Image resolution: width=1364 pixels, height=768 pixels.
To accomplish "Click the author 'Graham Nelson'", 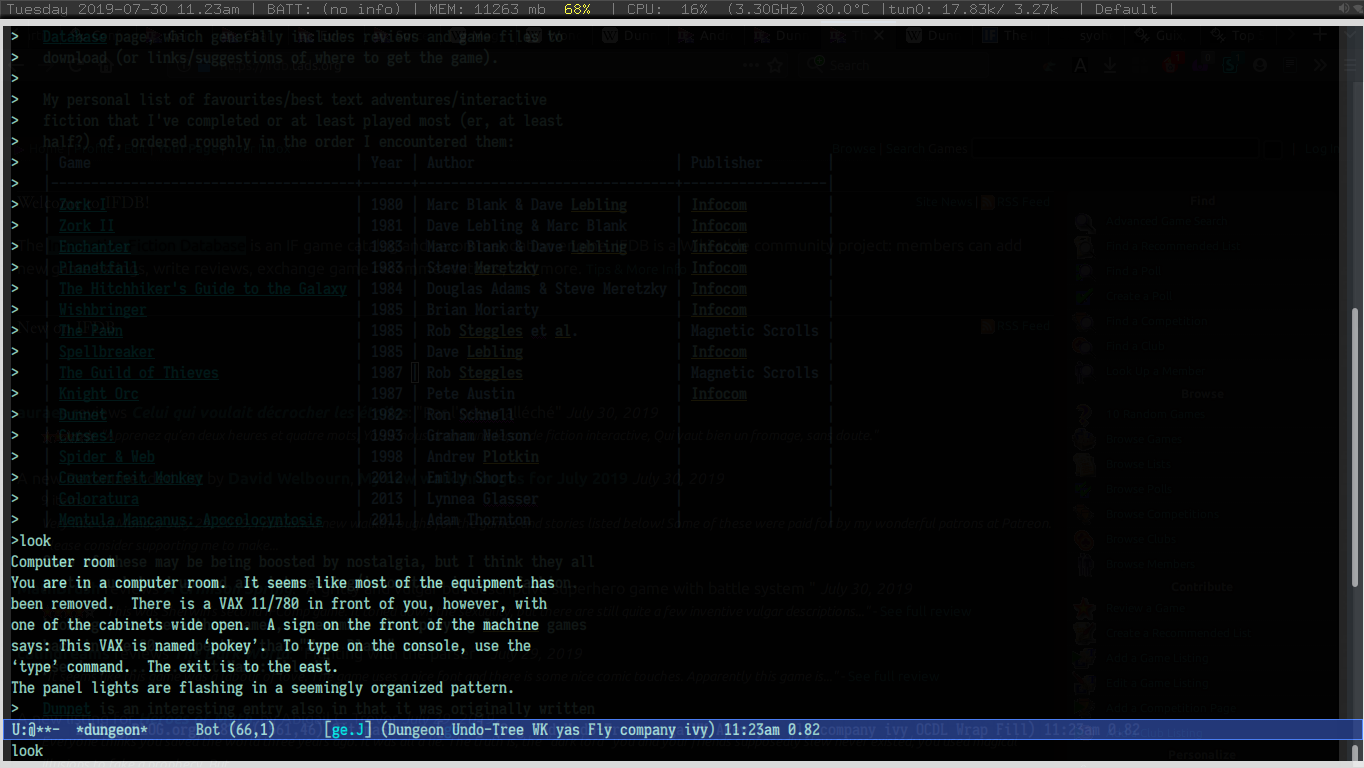I will pyautogui.click(x=479, y=435).
